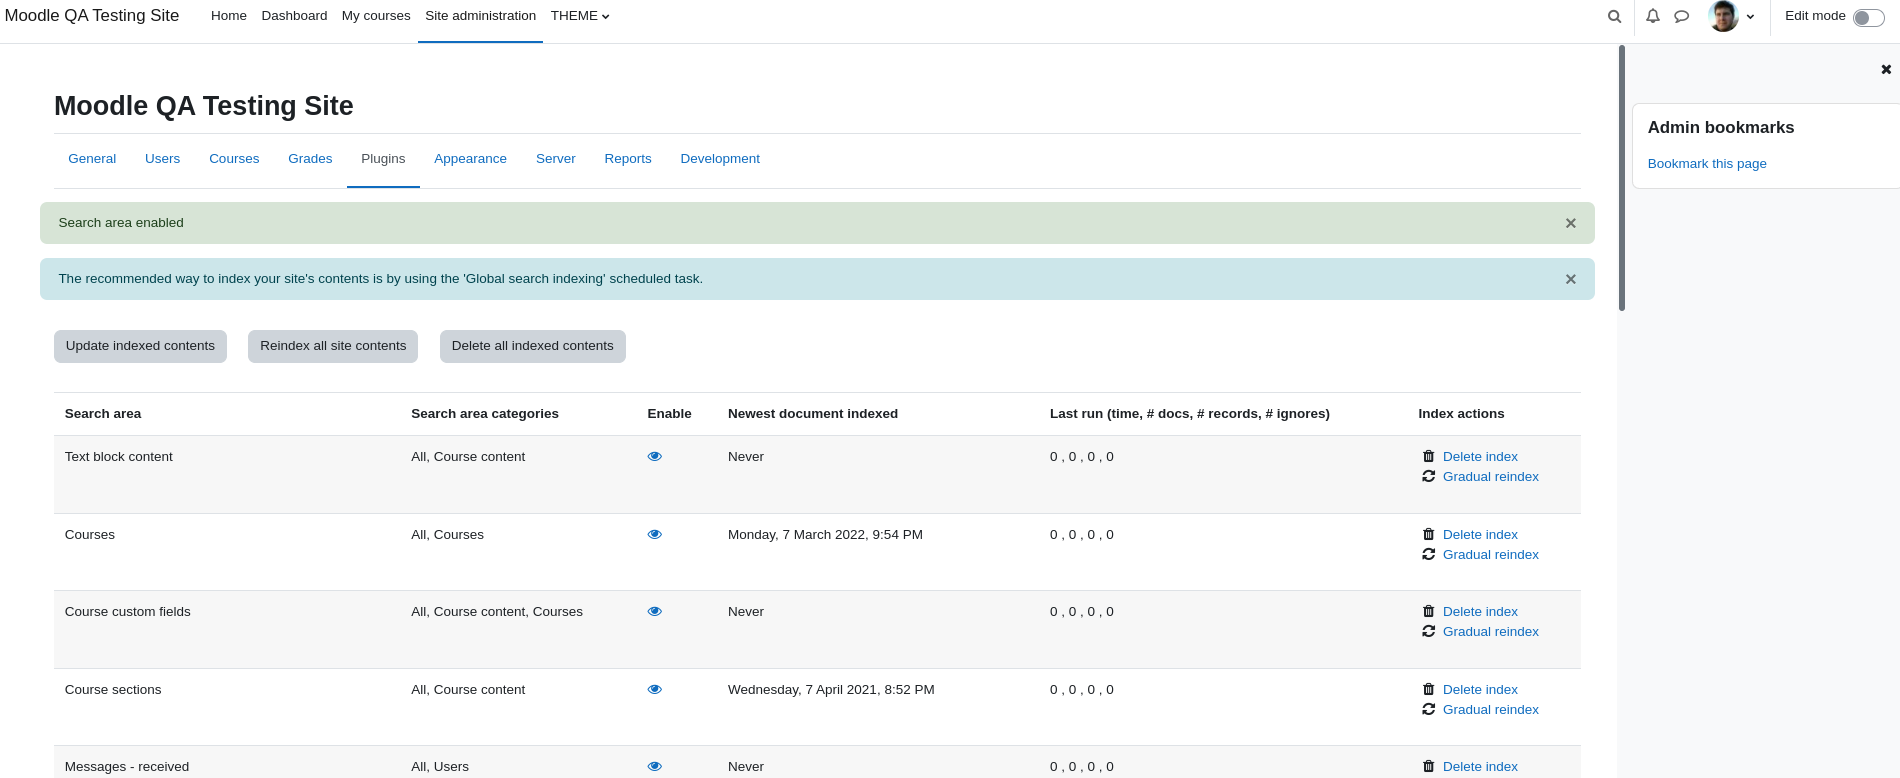
Task: Click trash icon in Course custom fields row
Action: [1428, 611]
